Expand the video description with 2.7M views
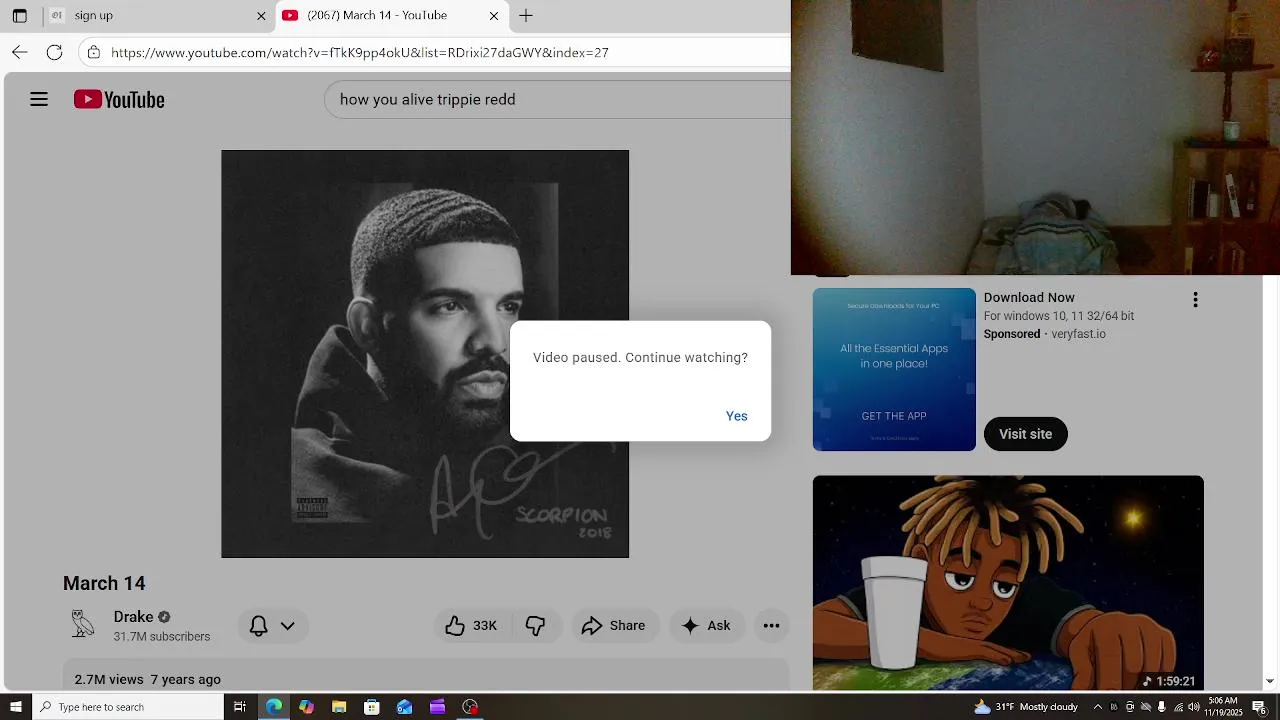This screenshot has width=1280, height=720. pyautogui.click(x=426, y=677)
